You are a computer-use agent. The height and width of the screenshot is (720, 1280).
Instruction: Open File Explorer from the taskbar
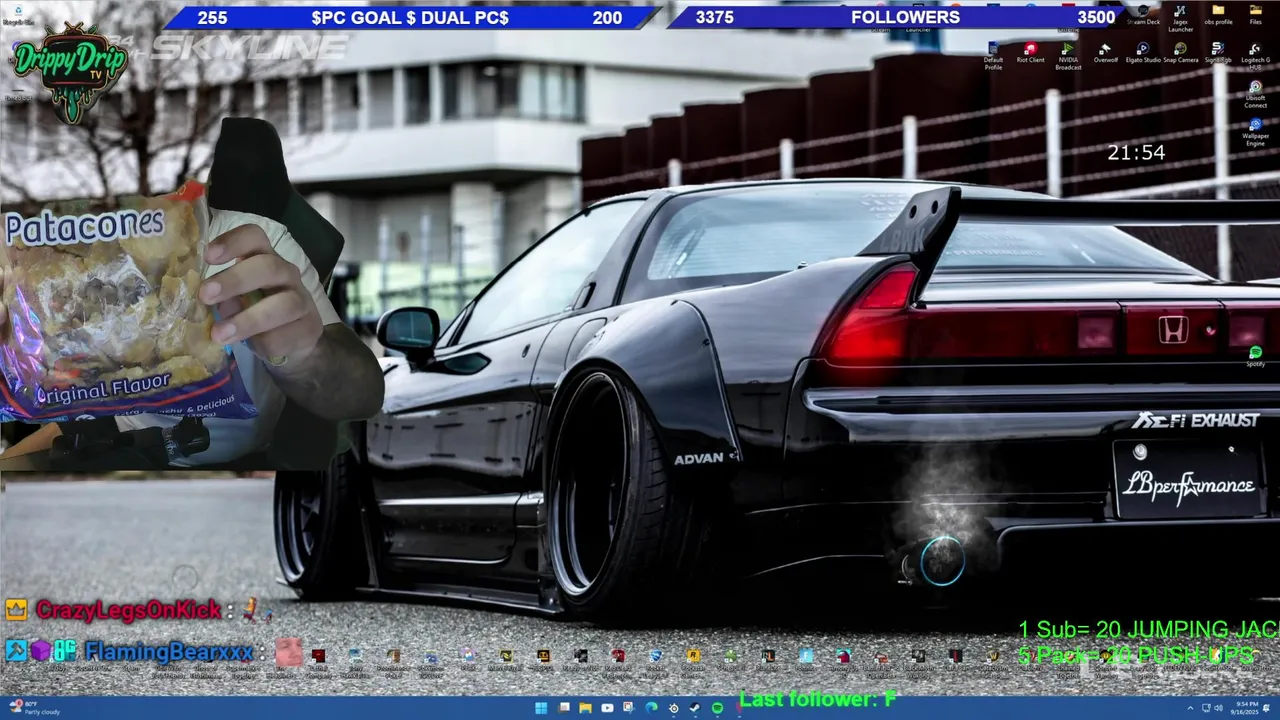click(x=585, y=708)
